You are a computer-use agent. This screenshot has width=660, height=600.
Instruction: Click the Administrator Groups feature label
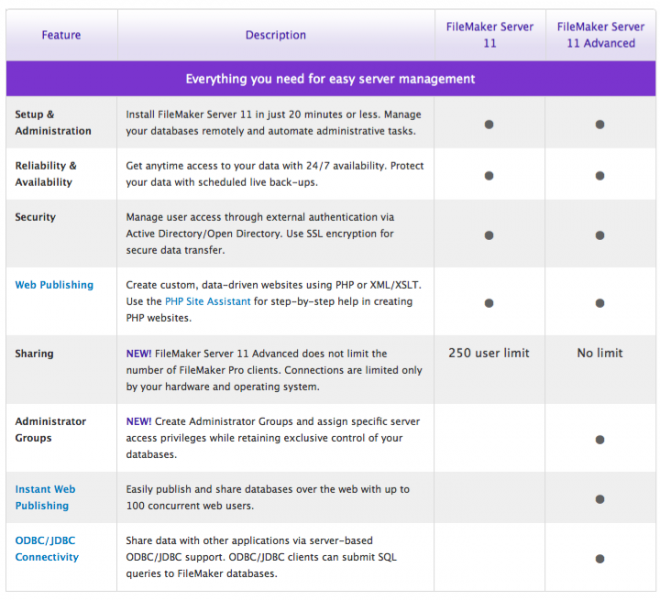point(50,430)
